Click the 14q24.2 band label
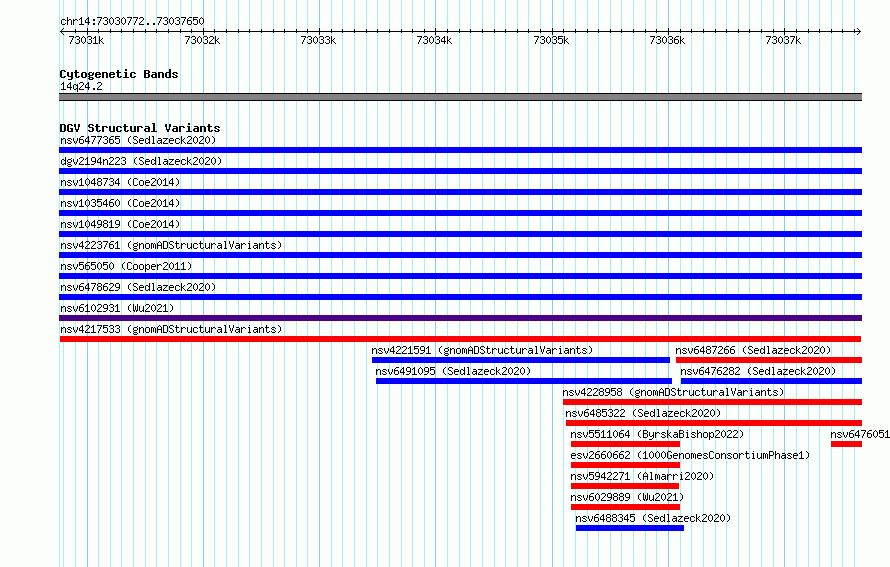Viewport: 890px width, 567px height. 81,86
